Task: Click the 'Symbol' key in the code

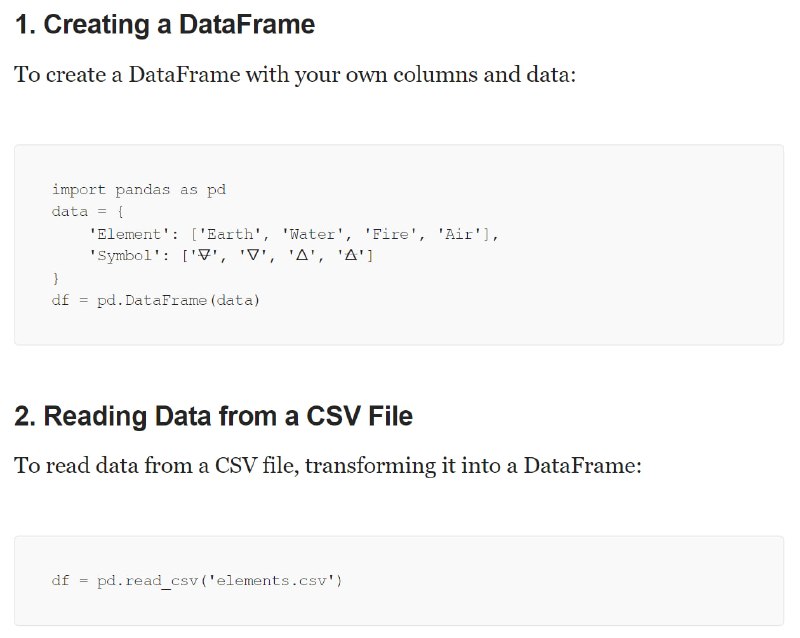Action: click(x=124, y=256)
